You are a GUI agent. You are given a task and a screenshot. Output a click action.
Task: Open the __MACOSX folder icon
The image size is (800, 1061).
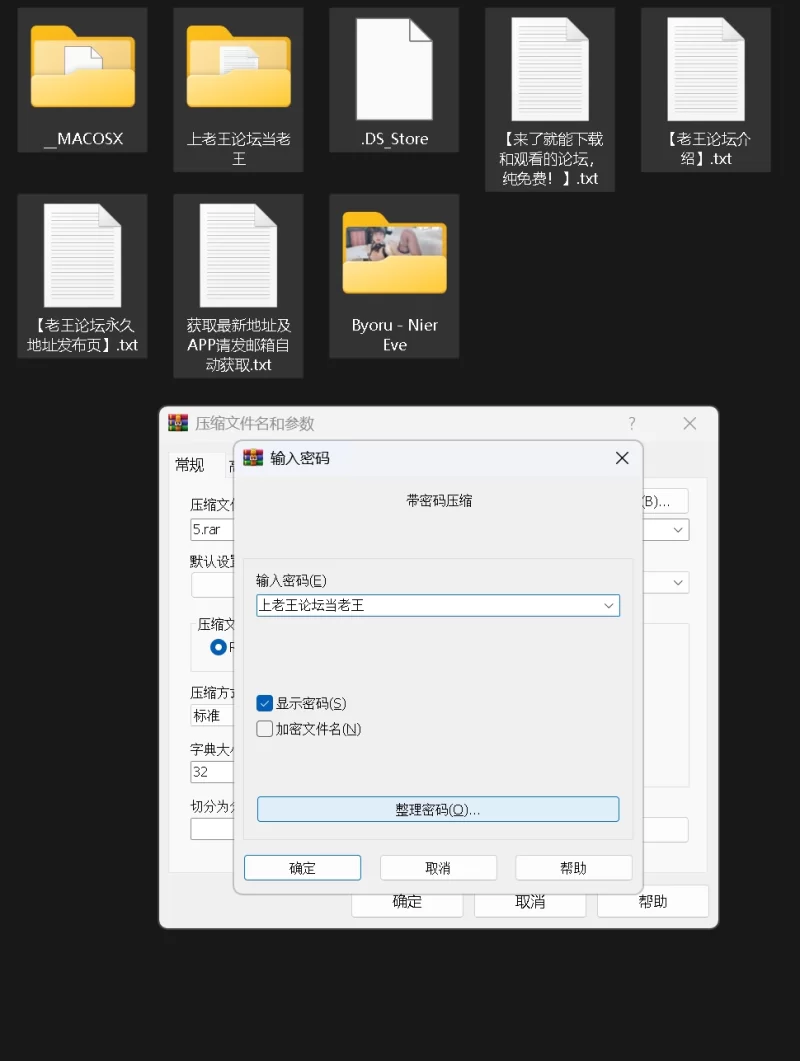point(83,69)
